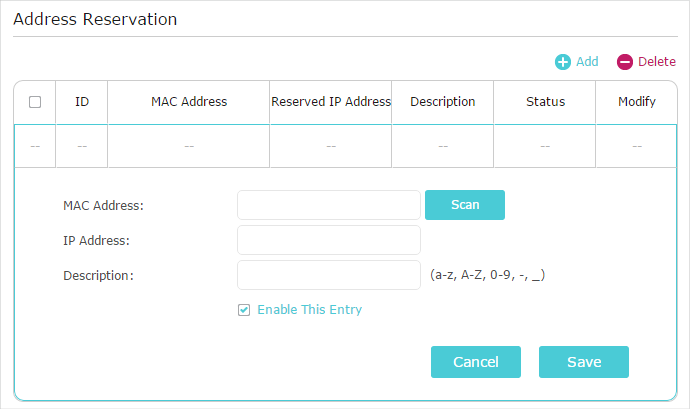Click the Delete text link
The width and height of the screenshot is (690, 409).
(657, 62)
